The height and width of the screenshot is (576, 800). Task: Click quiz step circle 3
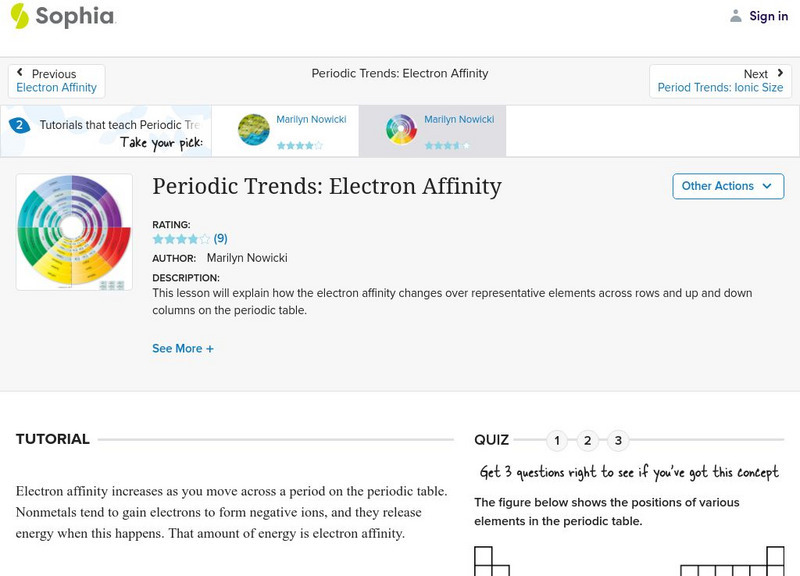coord(618,439)
